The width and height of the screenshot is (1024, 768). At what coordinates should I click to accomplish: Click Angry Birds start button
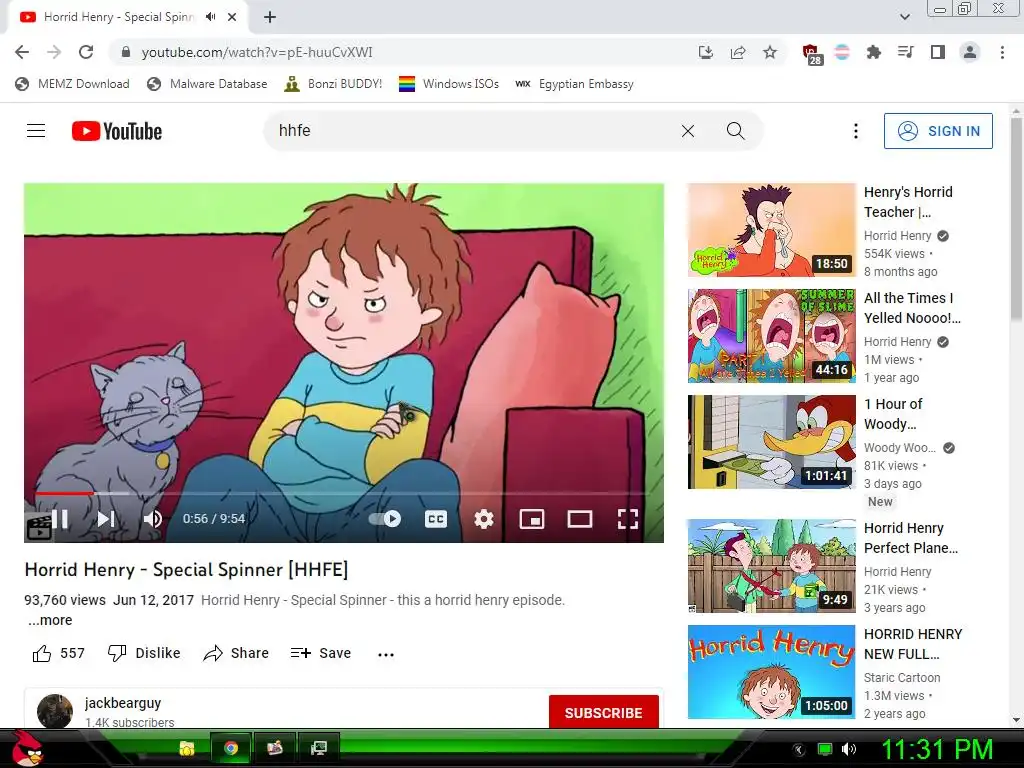27,748
